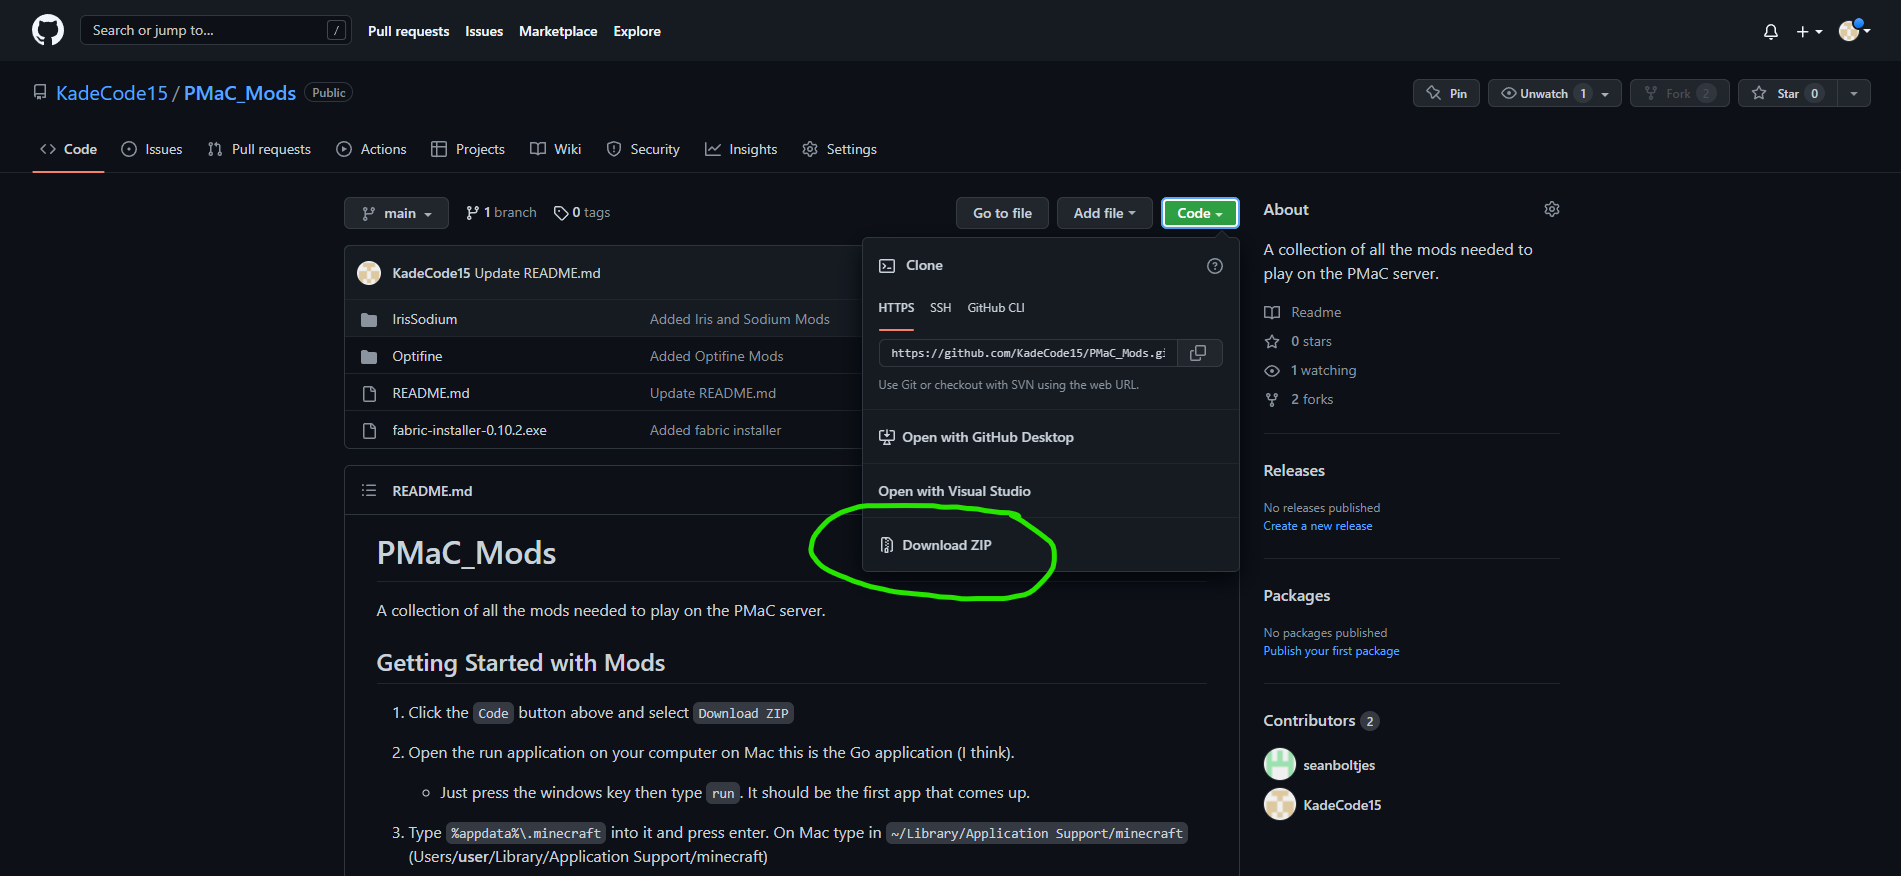Expand the watch notification options arrow
The image size is (1901, 876).
coord(1606,93)
